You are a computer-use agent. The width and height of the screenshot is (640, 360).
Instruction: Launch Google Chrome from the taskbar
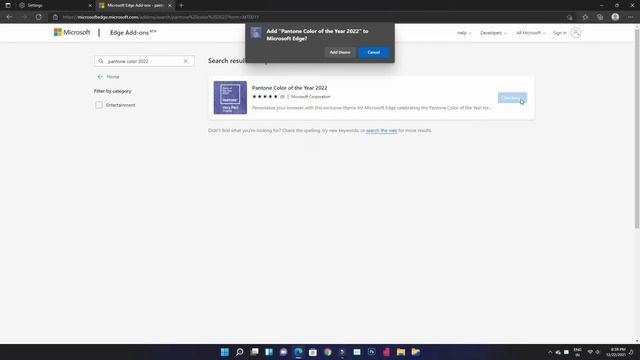click(x=328, y=352)
